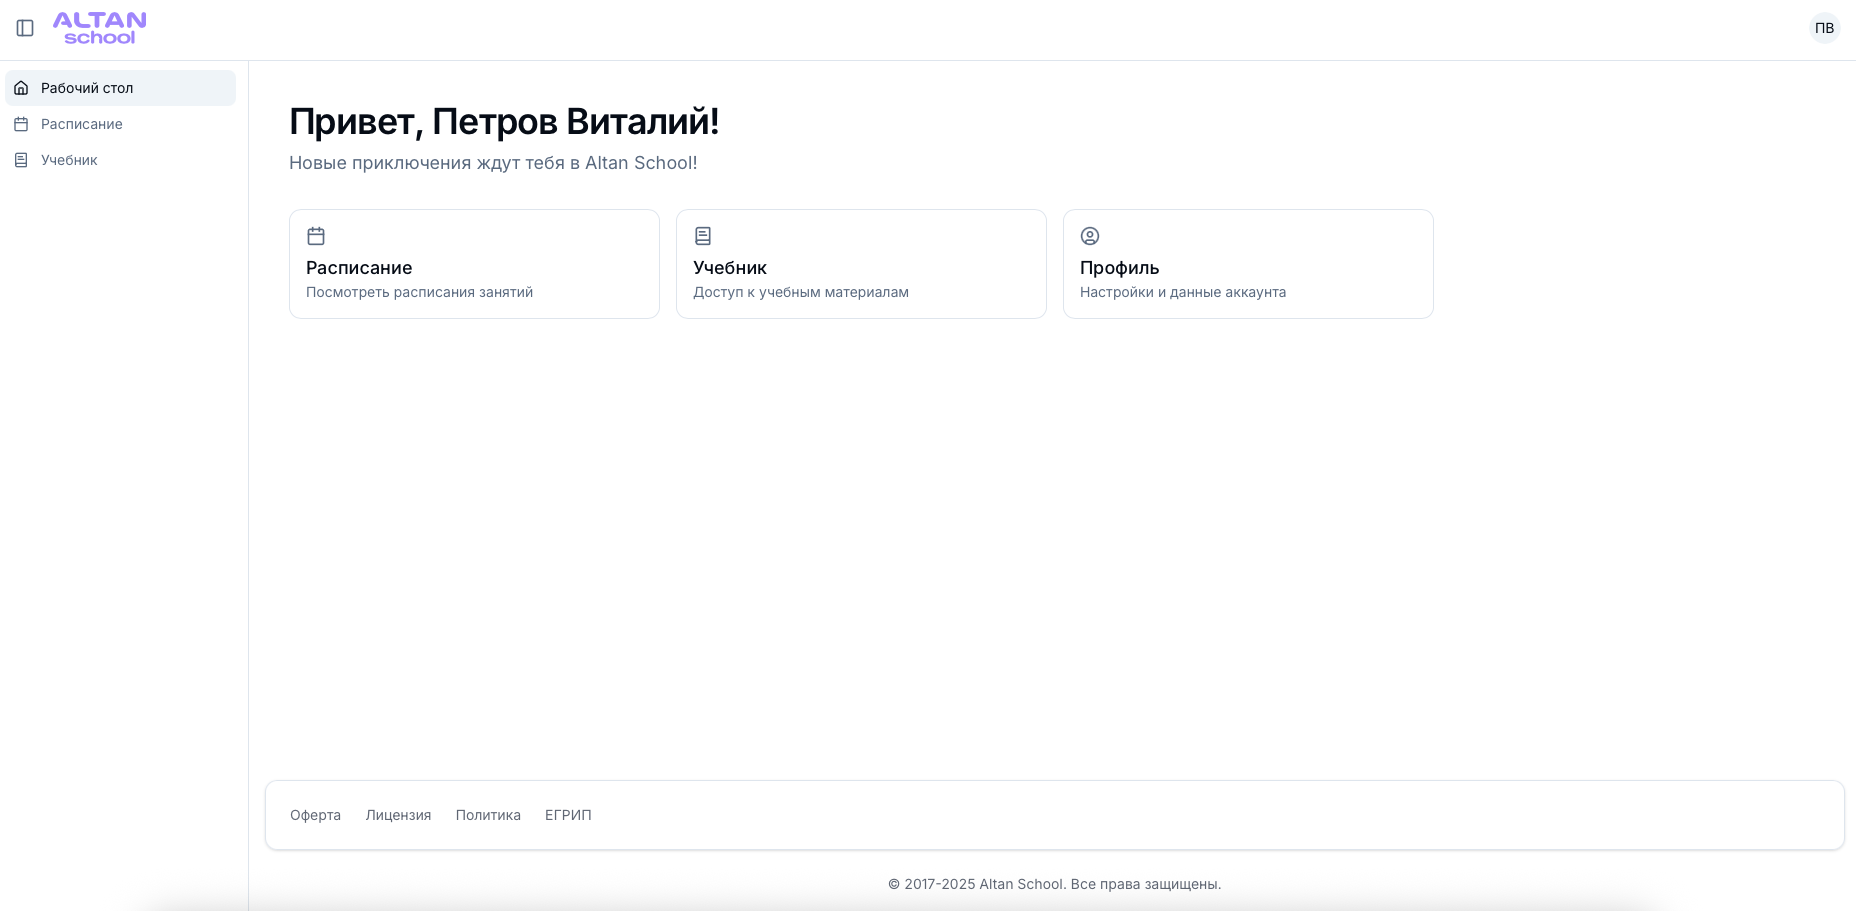Collapse the sidebar with the panel toggle icon

pyautogui.click(x=26, y=28)
